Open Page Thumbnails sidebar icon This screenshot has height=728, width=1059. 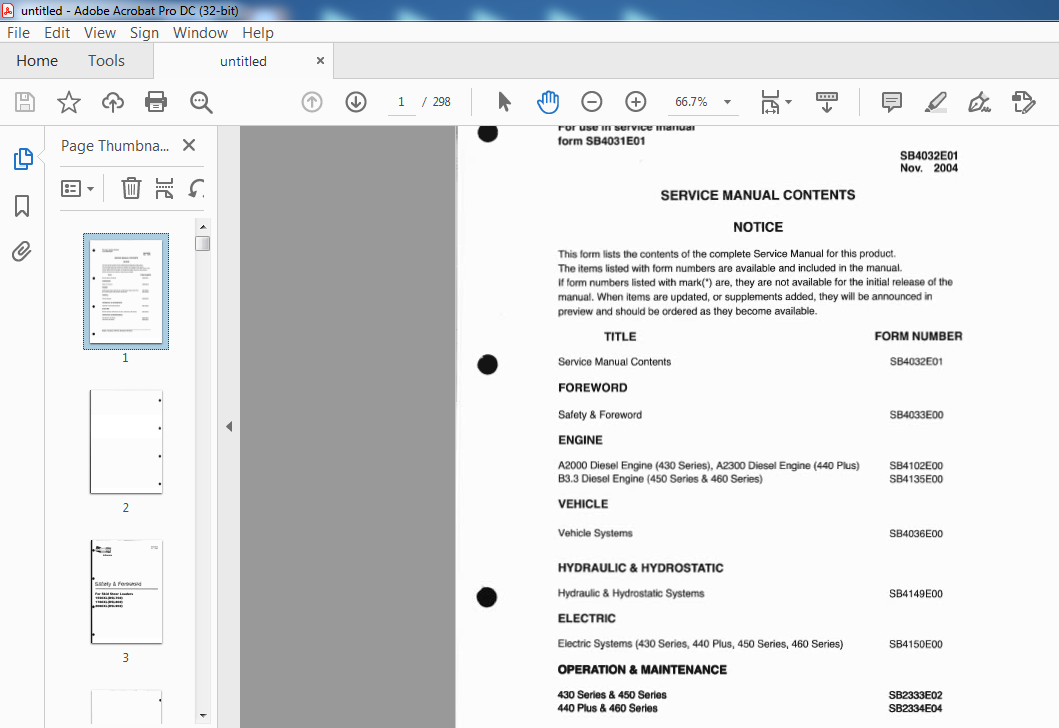[x=22, y=159]
